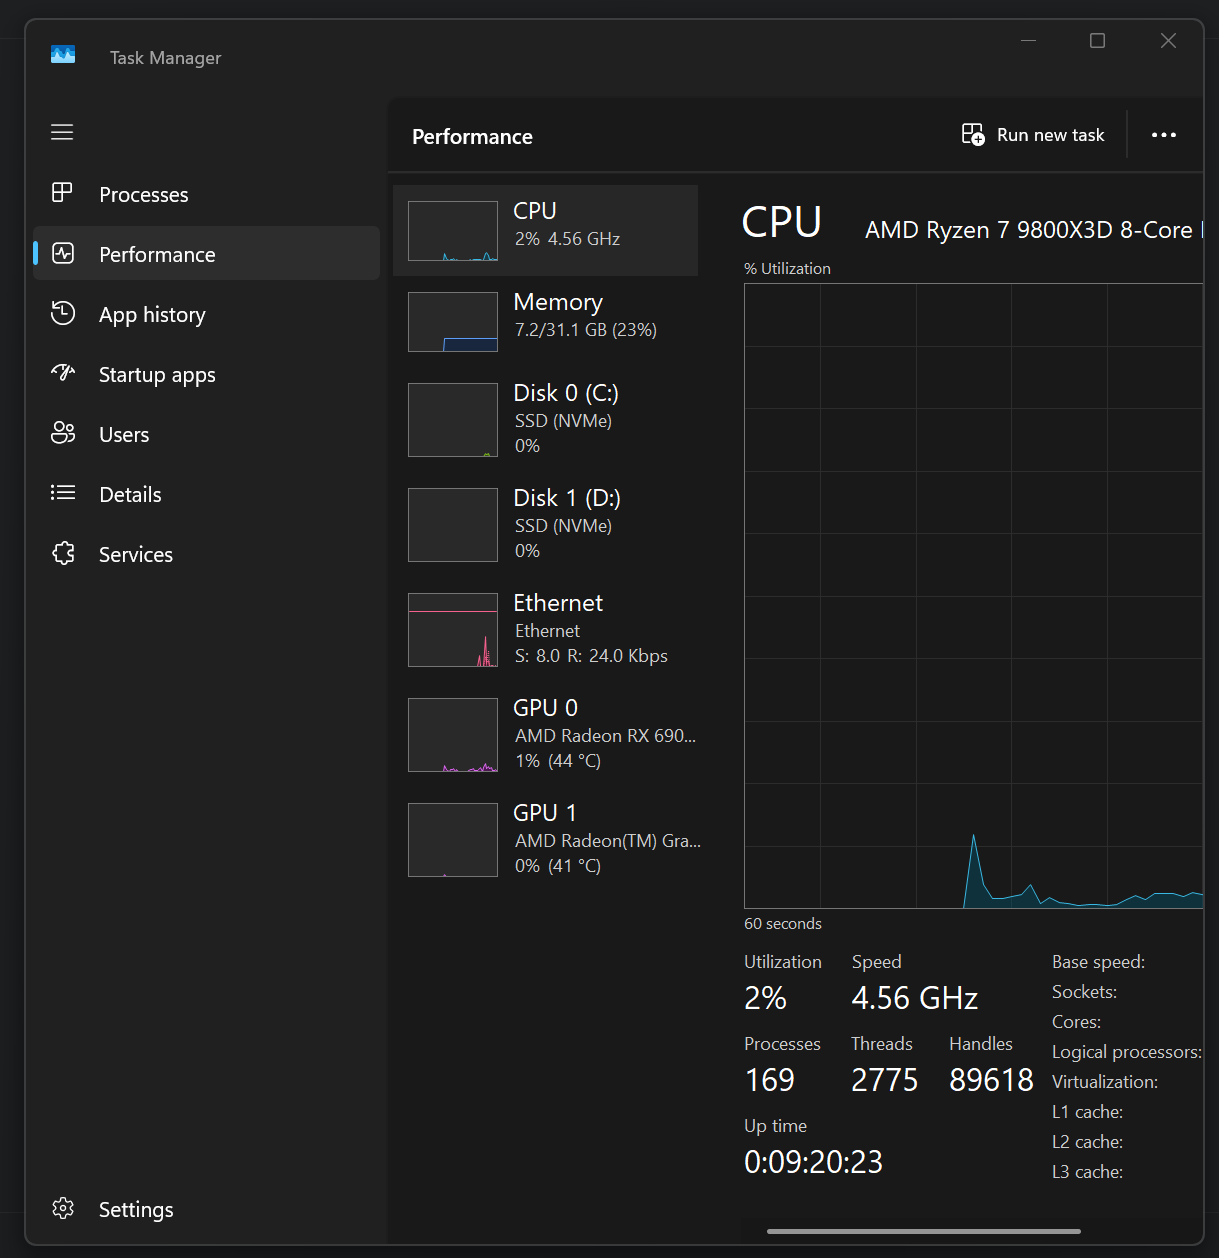Viewport: 1219px width, 1258px height.
Task: Click the L3 cache label
Action: (1087, 1172)
